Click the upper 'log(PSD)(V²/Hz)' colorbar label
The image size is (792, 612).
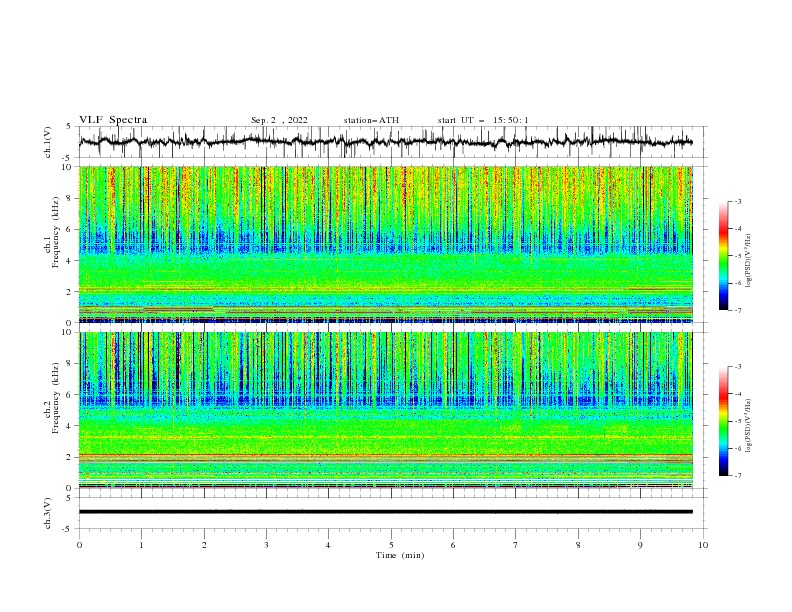[x=749, y=261]
